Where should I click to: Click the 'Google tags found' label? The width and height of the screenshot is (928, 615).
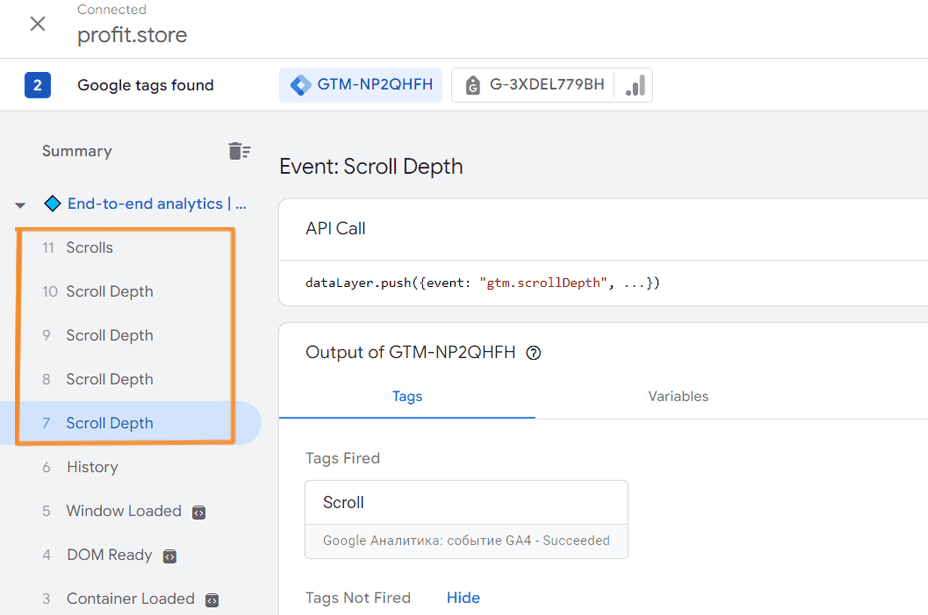pyautogui.click(x=146, y=85)
